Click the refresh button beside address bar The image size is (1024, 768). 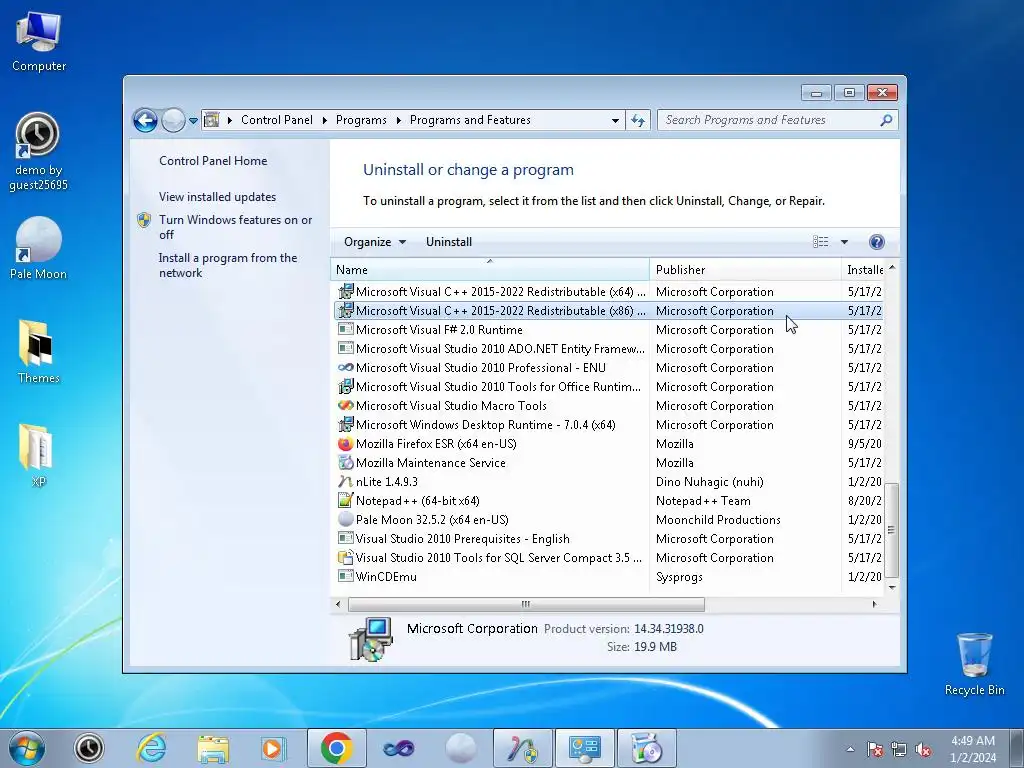tap(638, 120)
